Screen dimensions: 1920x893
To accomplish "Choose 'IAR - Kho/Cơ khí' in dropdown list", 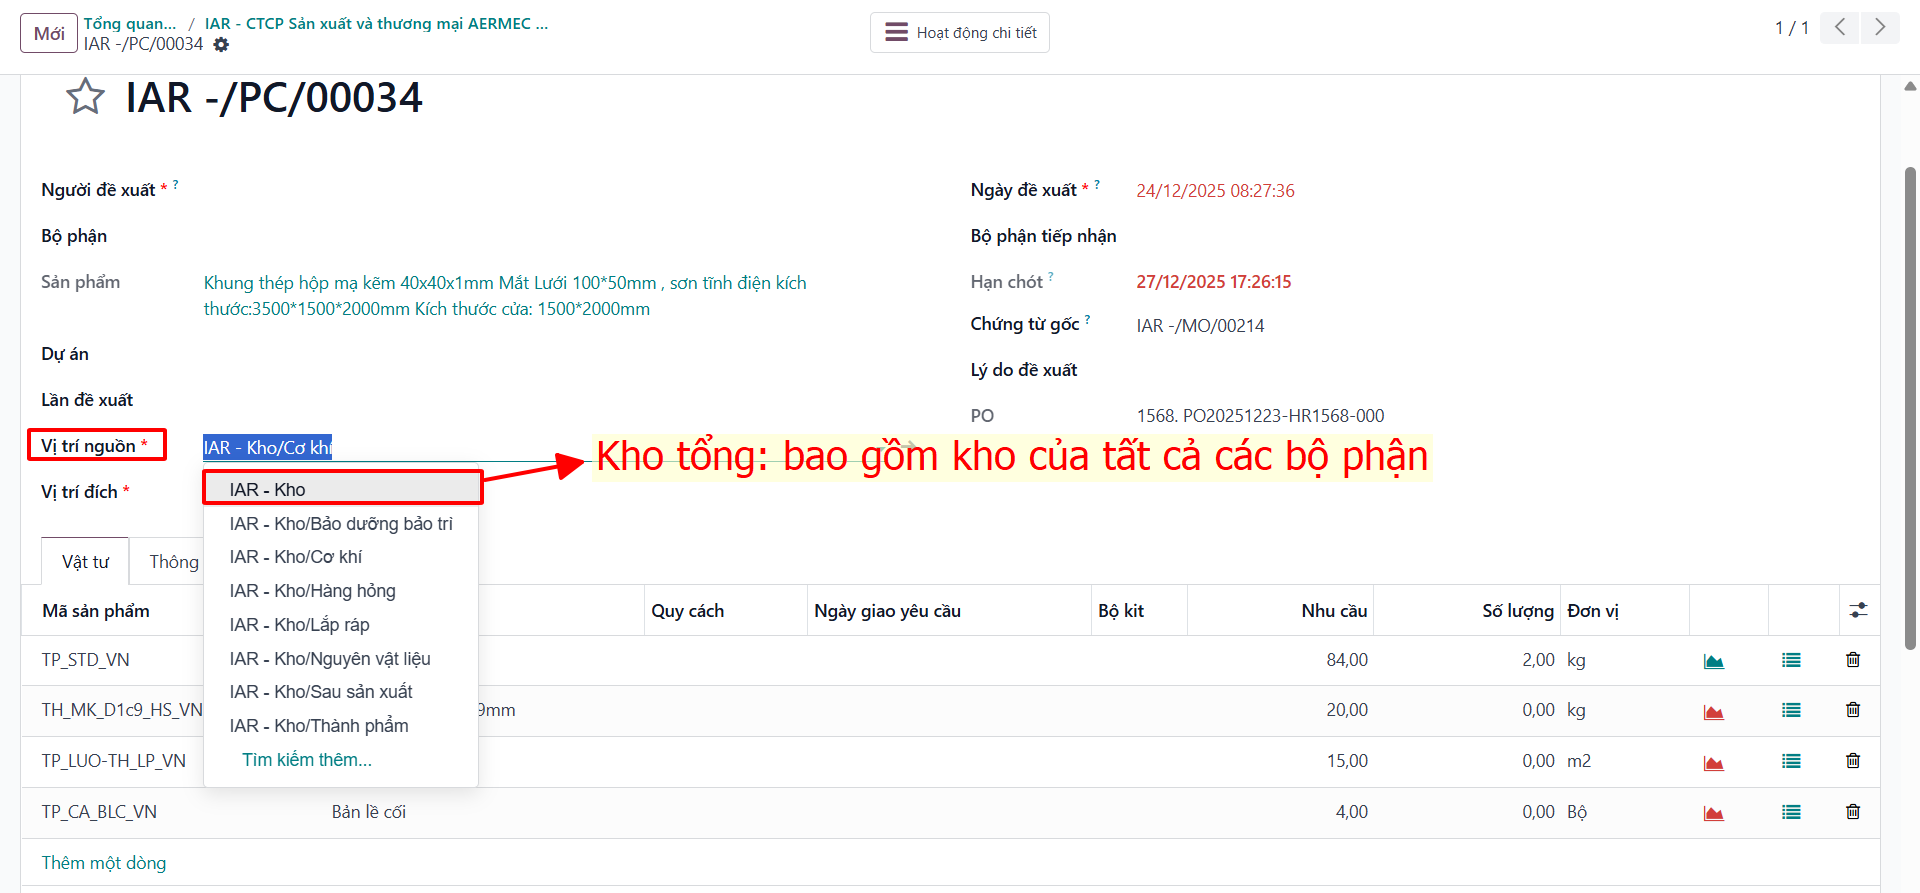I will click(341, 557).
